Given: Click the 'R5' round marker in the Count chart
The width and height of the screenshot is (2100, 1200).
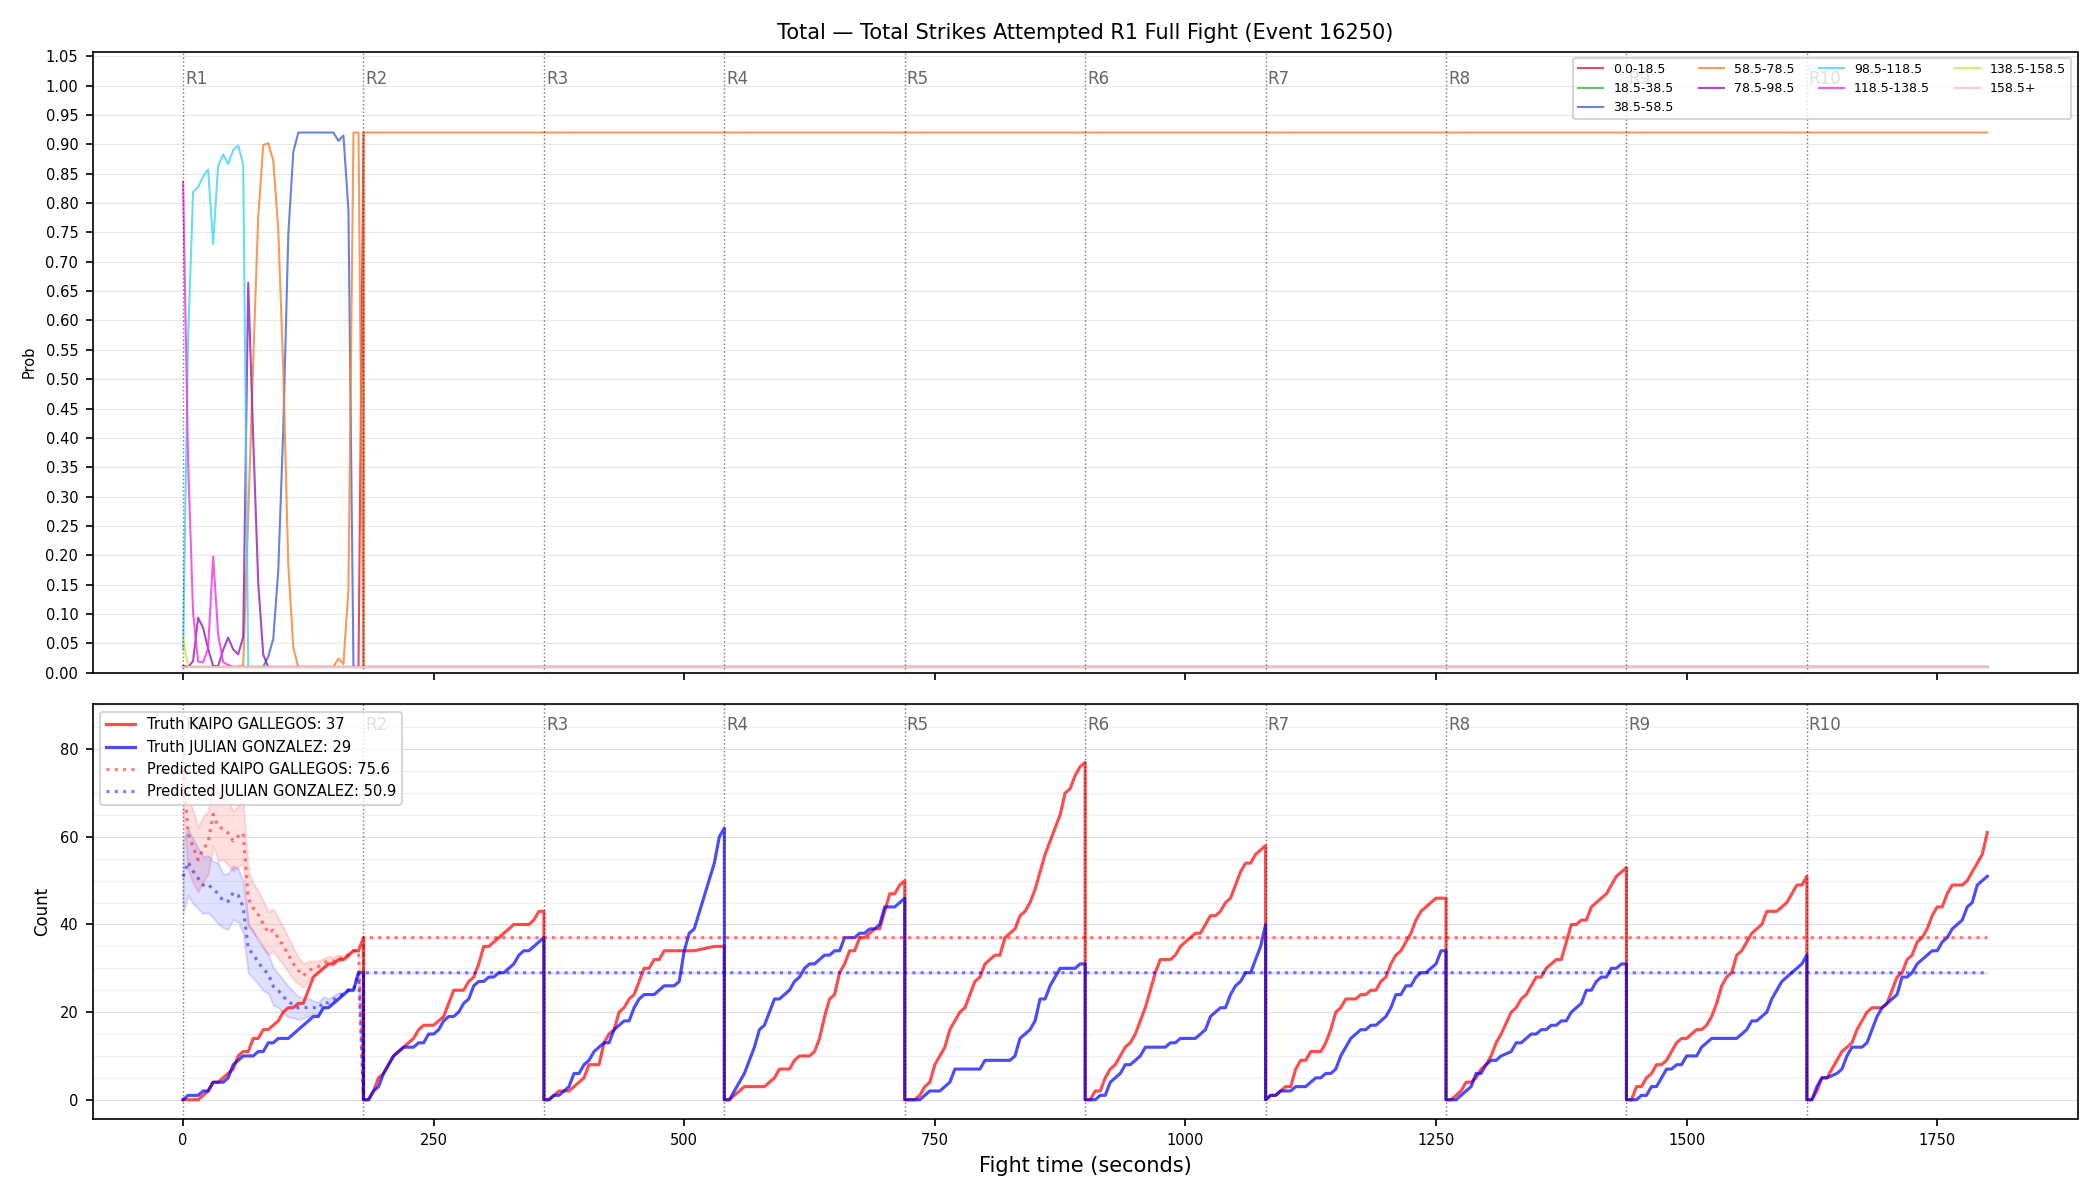Looking at the screenshot, I should click(x=917, y=724).
